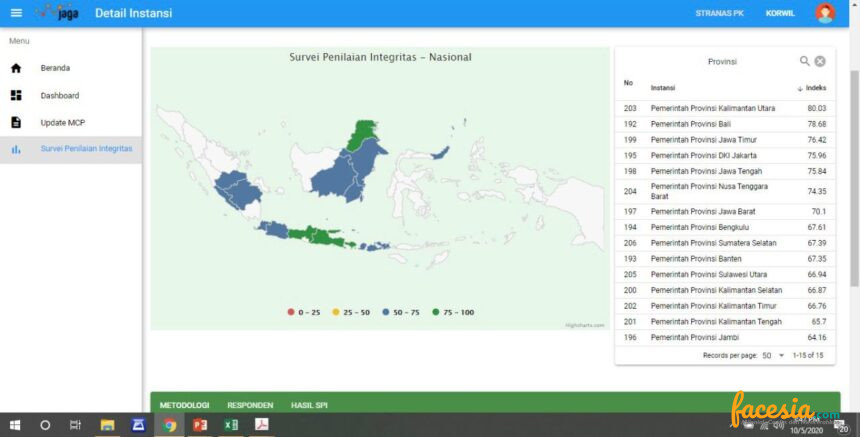Click the search icon in Provinsi table
Viewport: 860px width, 437px height.
(x=804, y=61)
